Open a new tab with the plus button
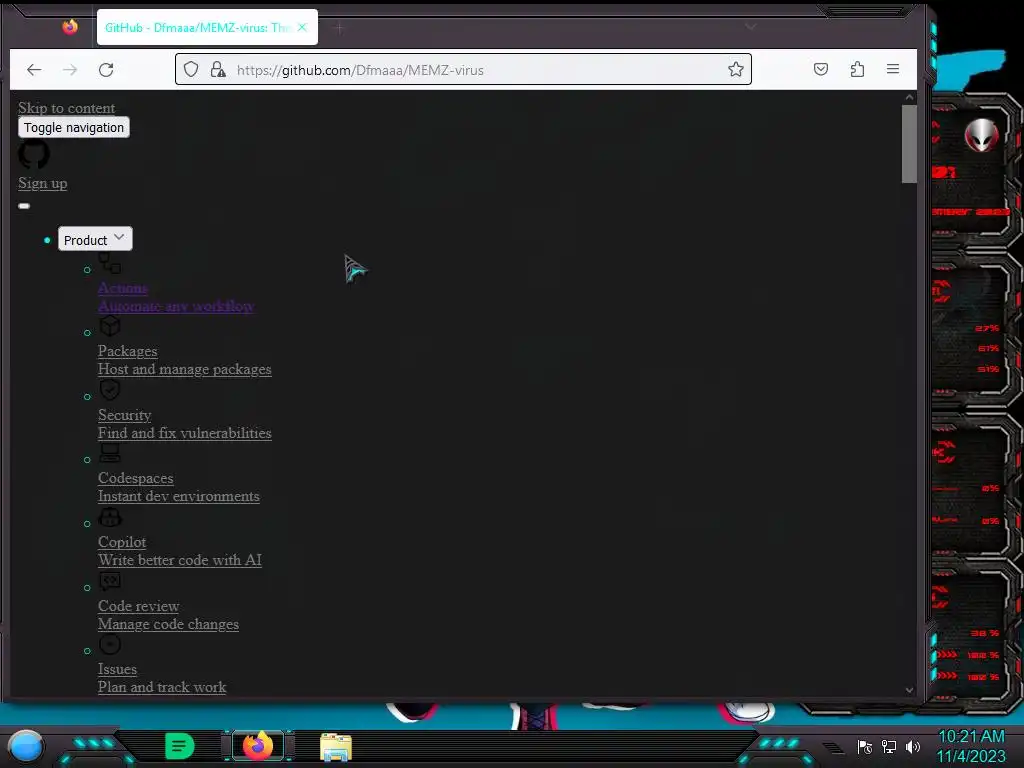Image resolution: width=1024 pixels, height=768 pixels. coord(338,28)
